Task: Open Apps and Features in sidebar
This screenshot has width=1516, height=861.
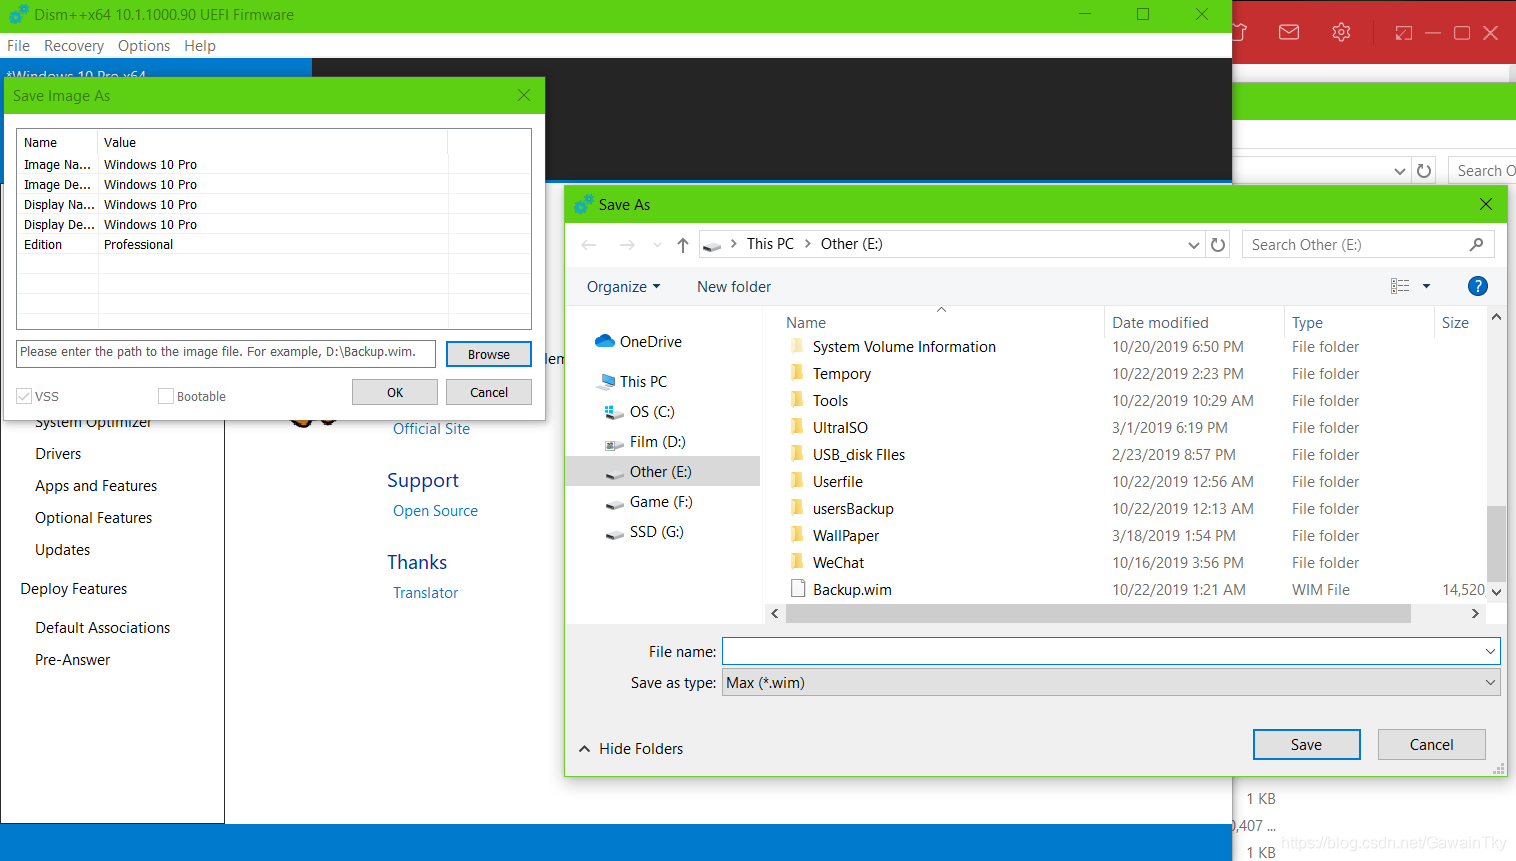Action: (x=96, y=485)
